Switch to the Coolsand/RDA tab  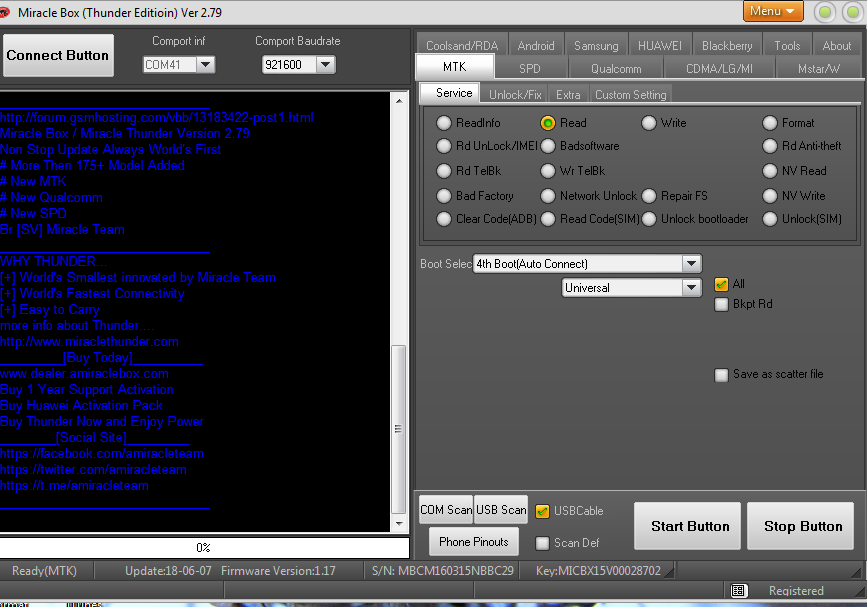tap(462, 46)
